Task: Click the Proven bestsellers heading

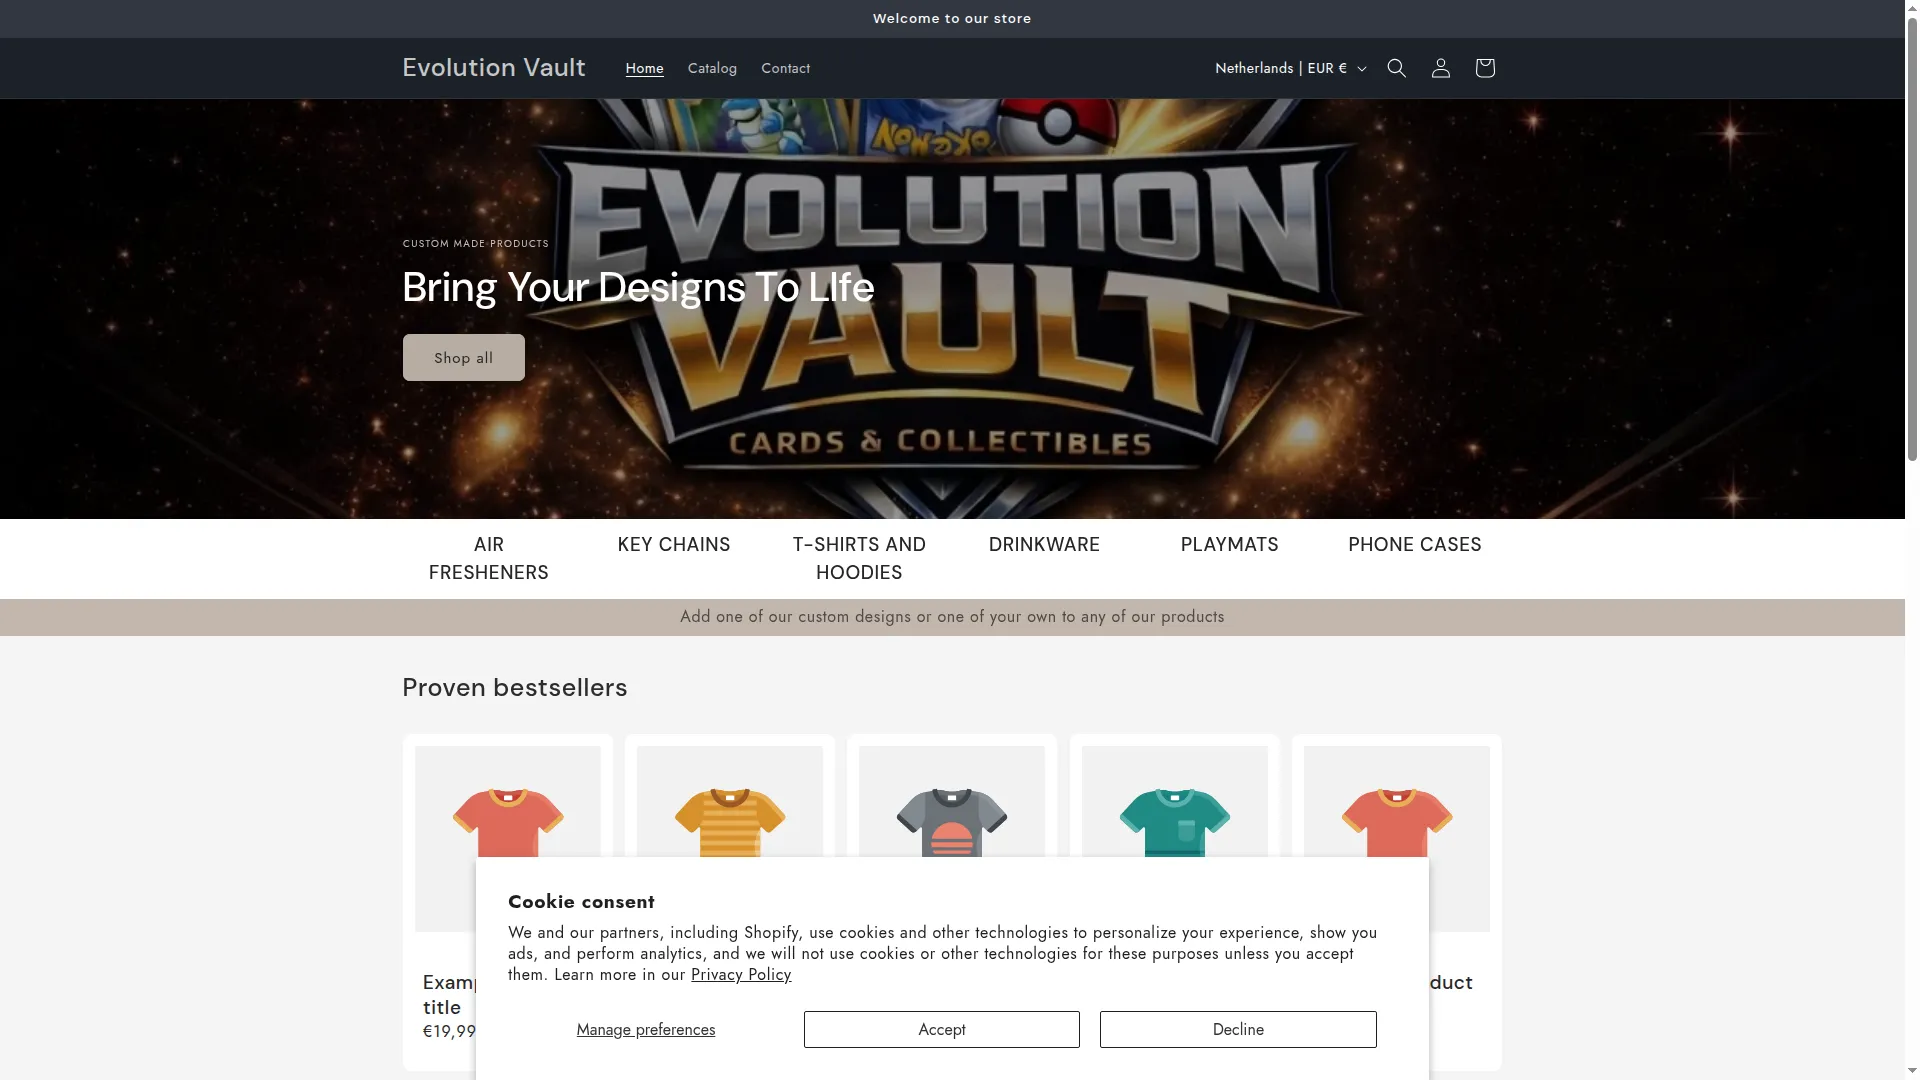Action: (514, 687)
